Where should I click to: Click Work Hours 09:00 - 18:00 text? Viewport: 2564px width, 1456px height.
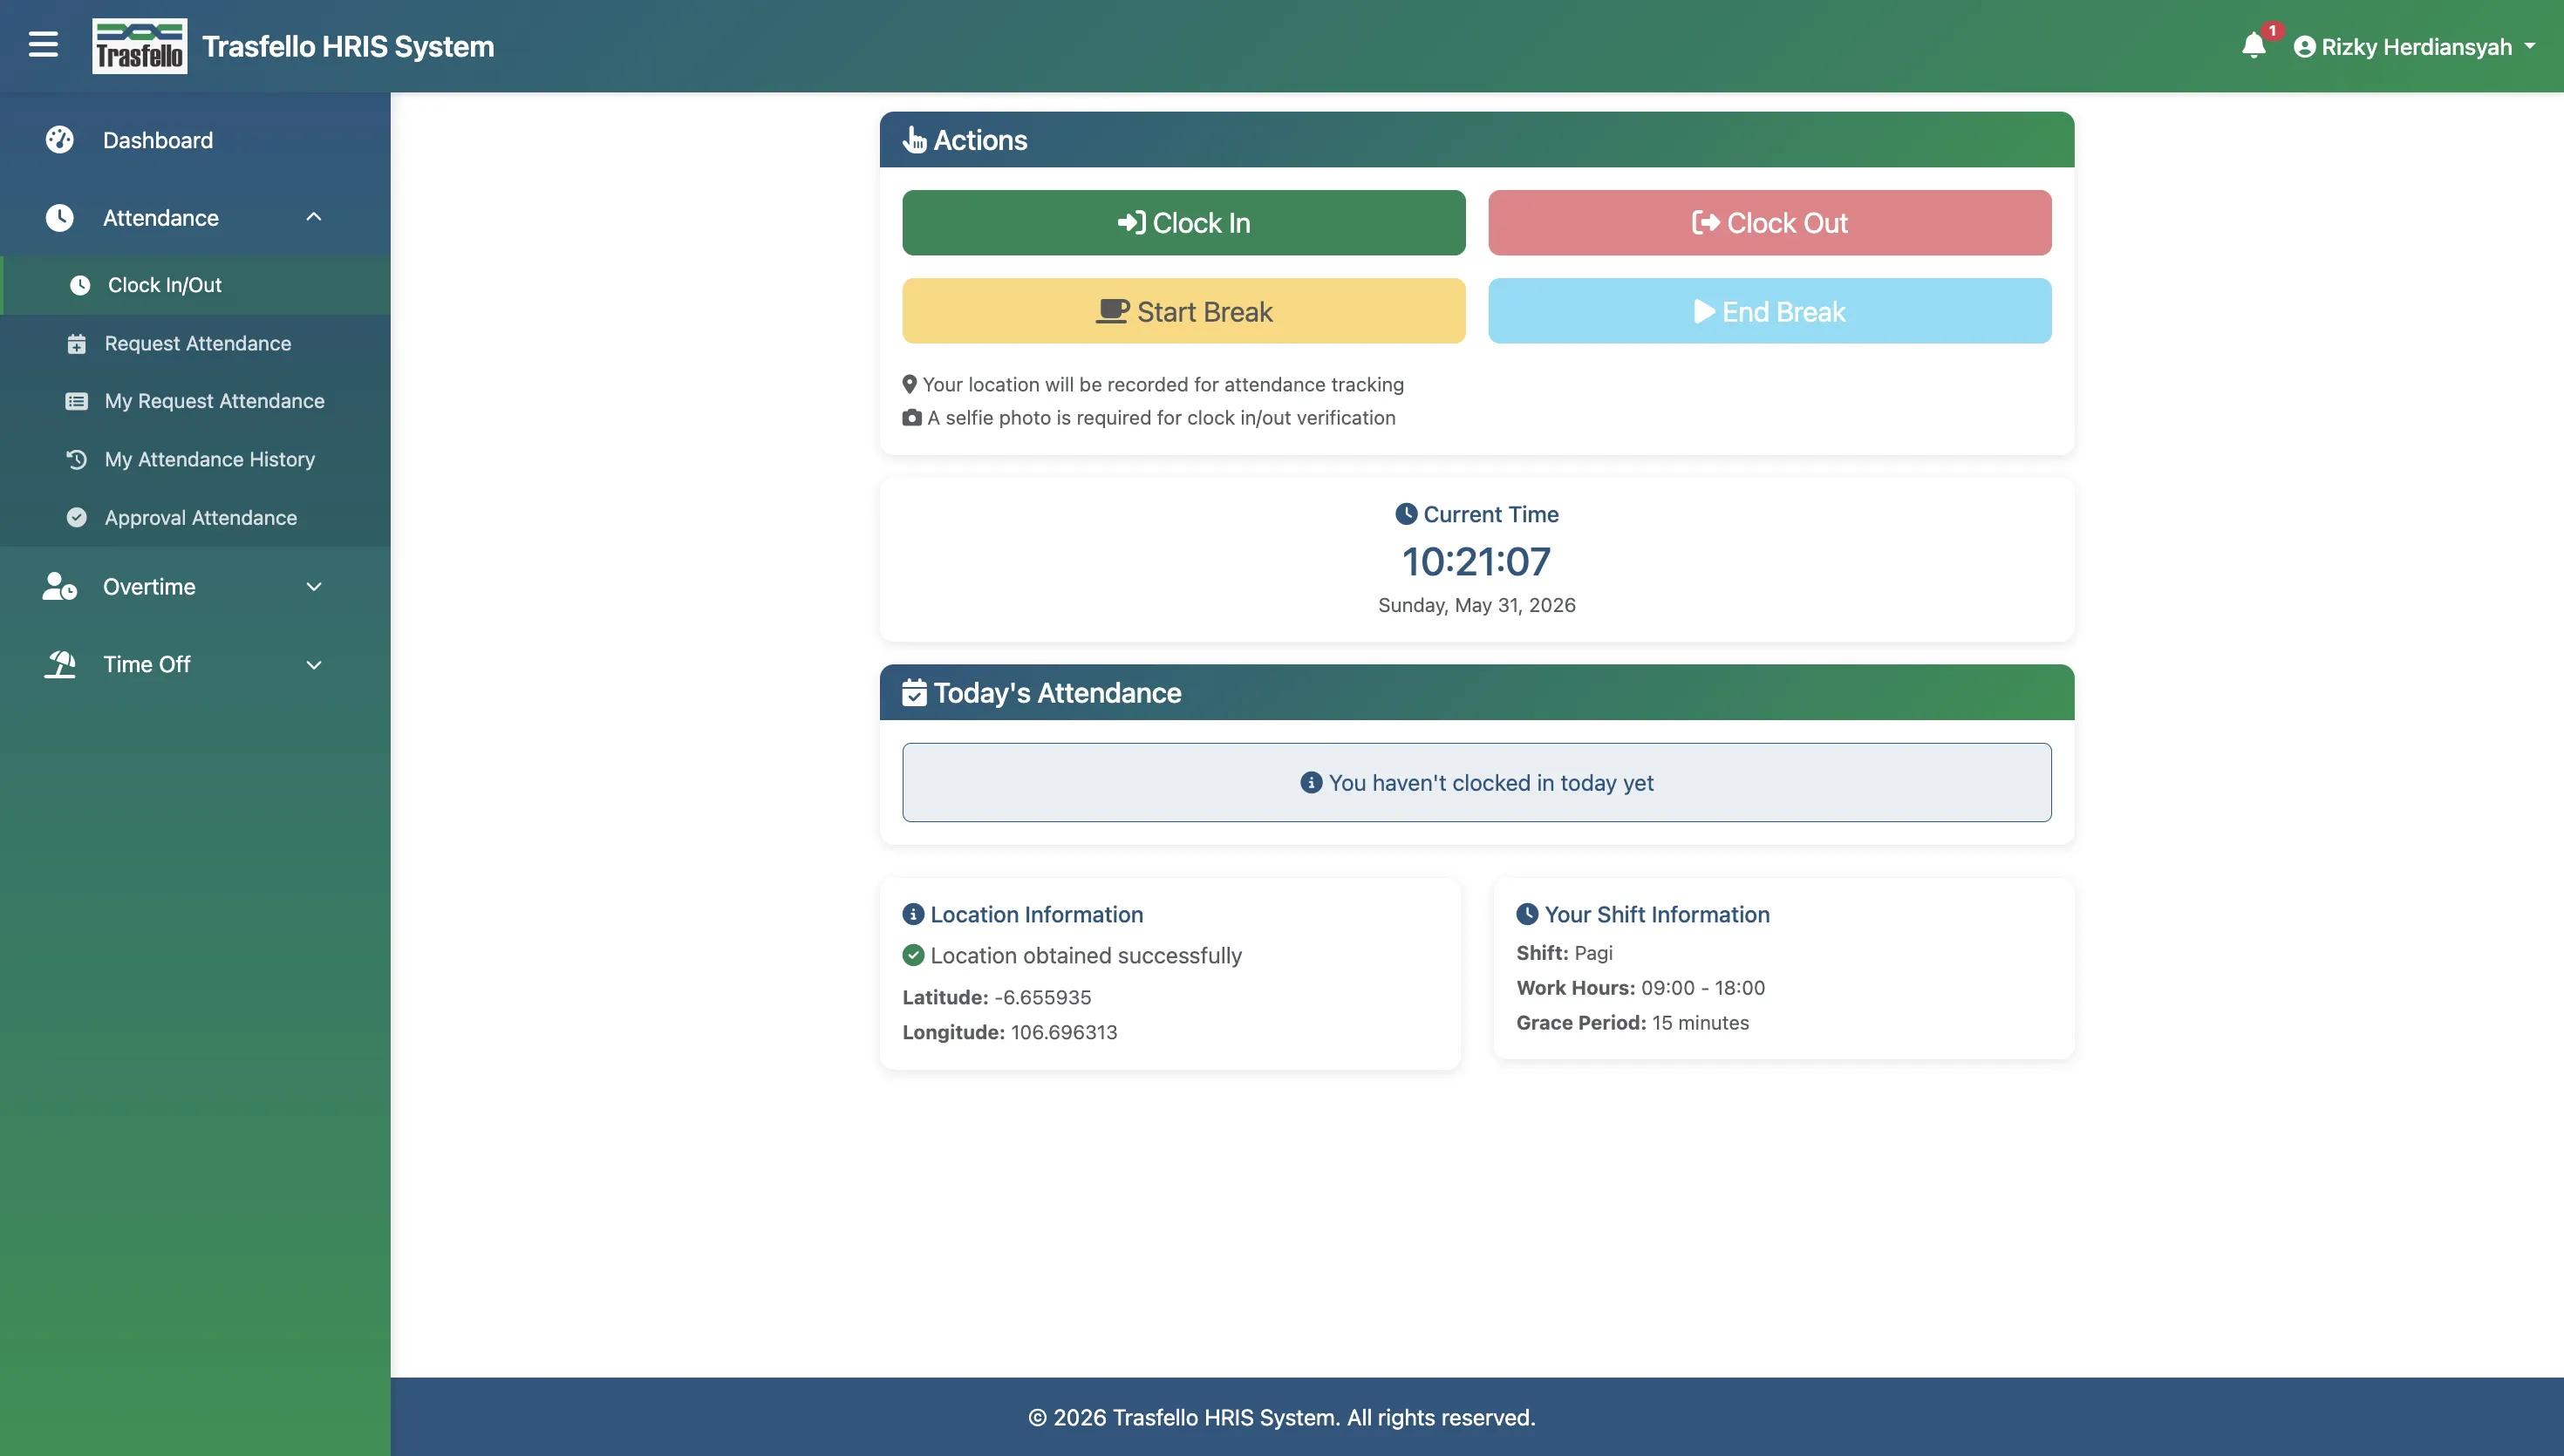(1640, 988)
